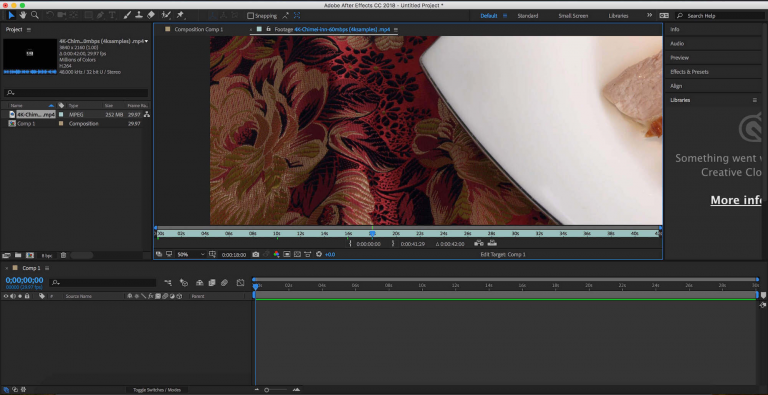The width and height of the screenshot is (768, 395).
Task: Select the Puppet Pin tool
Action: click(x=180, y=15)
